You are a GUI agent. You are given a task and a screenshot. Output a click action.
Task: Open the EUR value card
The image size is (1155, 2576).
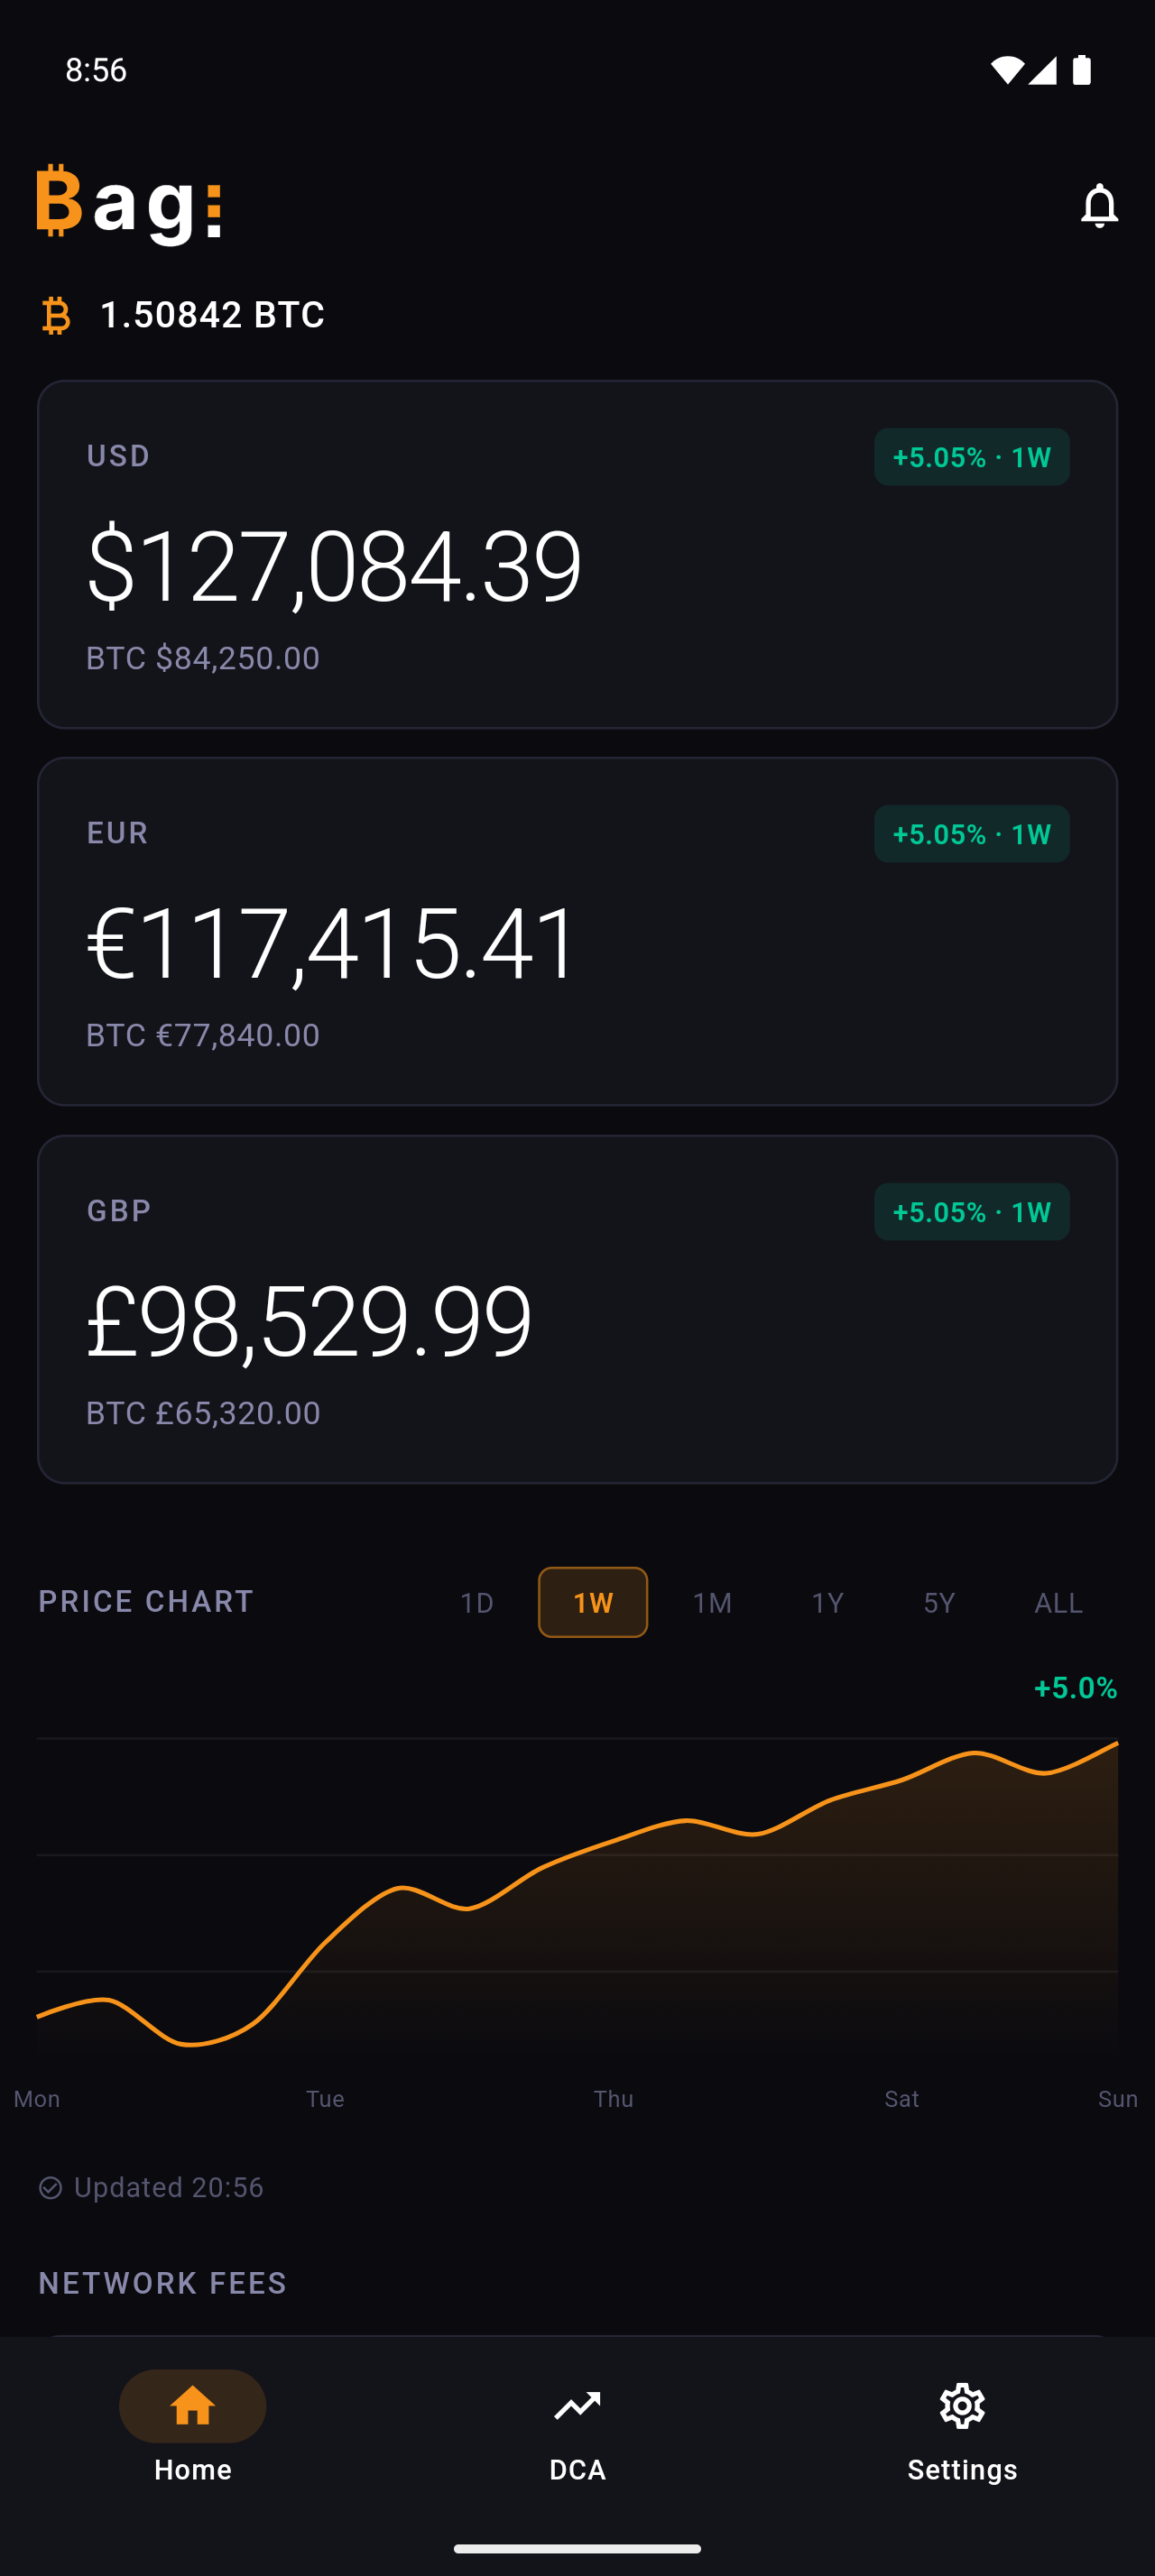pos(577,931)
